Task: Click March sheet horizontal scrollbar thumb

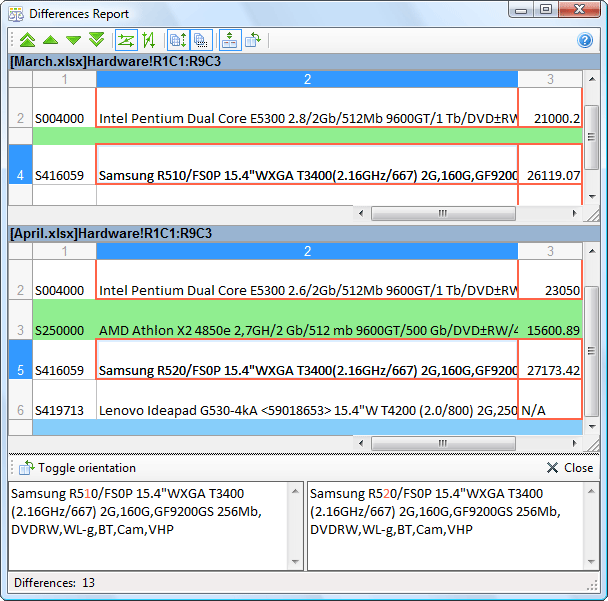Action: [443, 213]
